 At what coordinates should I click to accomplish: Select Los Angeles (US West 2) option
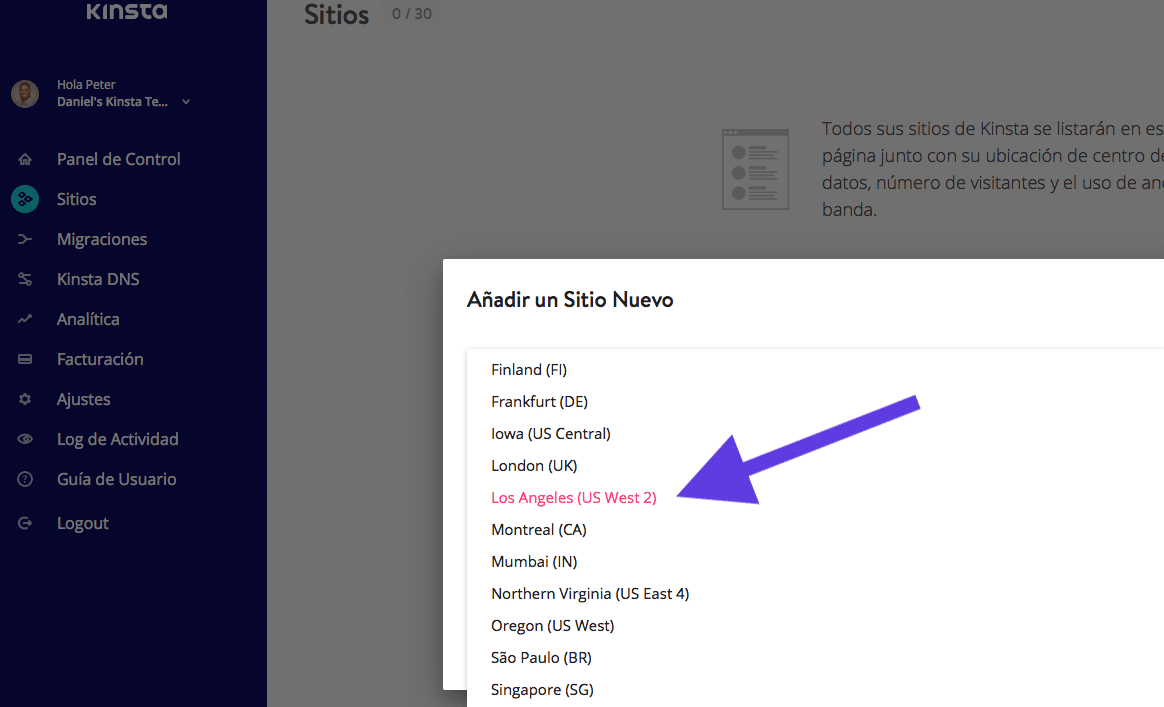click(x=574, y=498)
